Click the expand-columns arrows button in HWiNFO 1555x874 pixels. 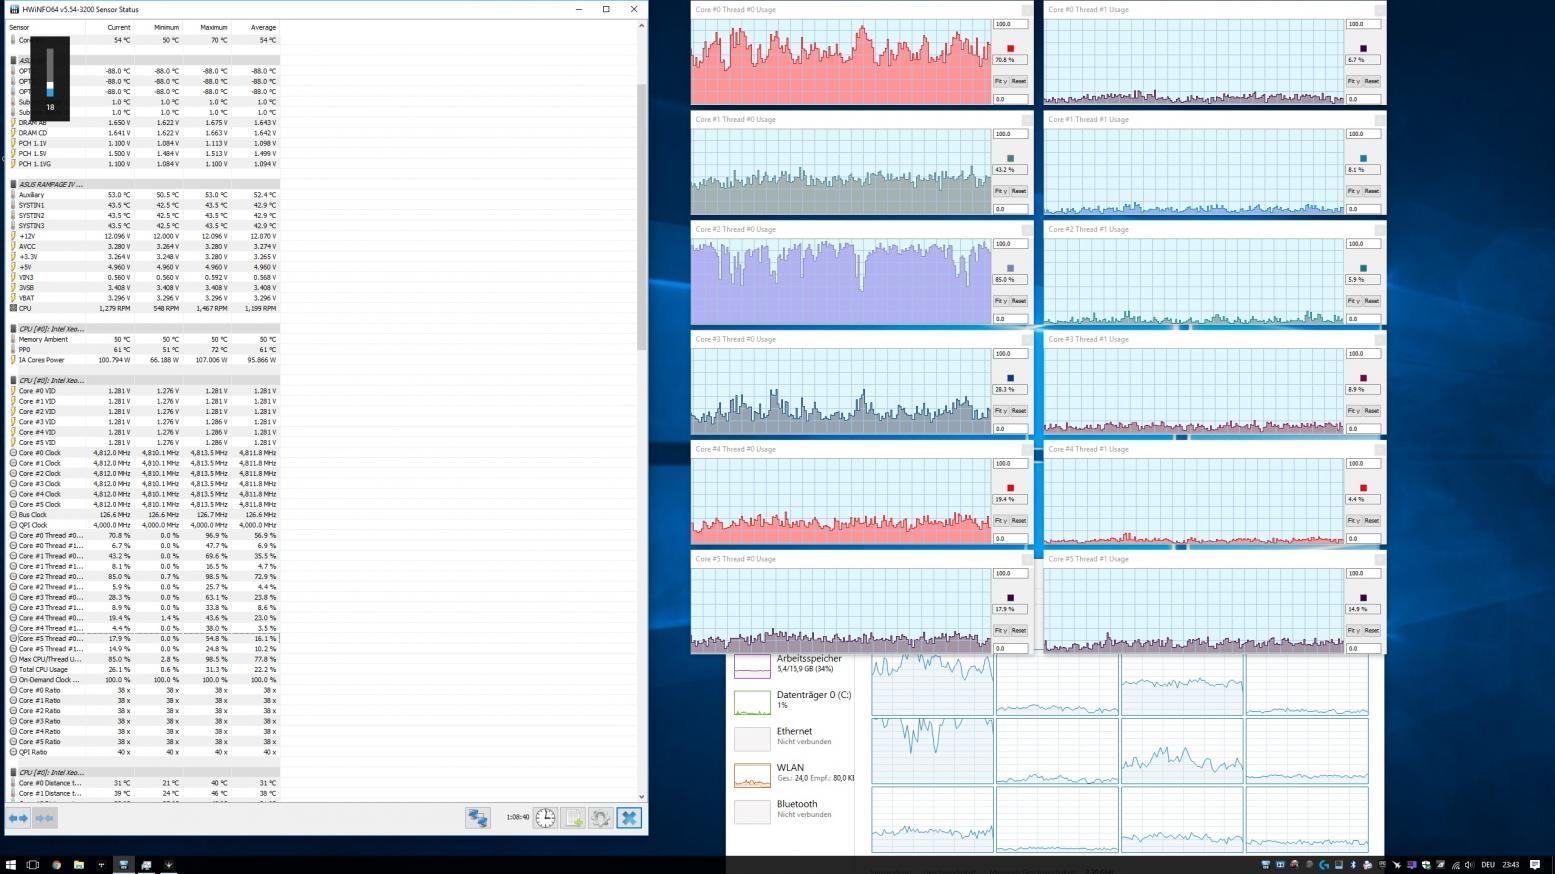click(x=18, y=818)
